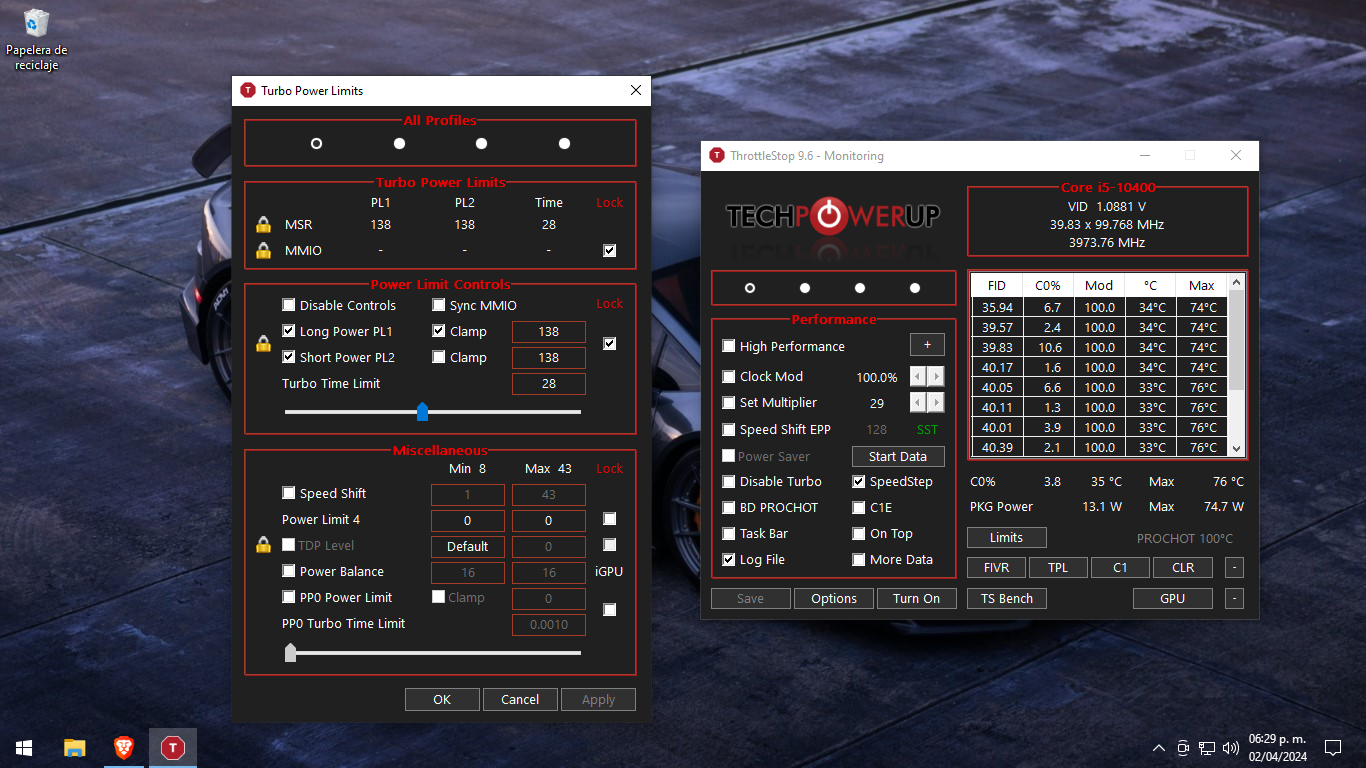This screenshot has height=768, width=1366.
Task: Open the notification center icon
Action: click(x=1332, y=747)
